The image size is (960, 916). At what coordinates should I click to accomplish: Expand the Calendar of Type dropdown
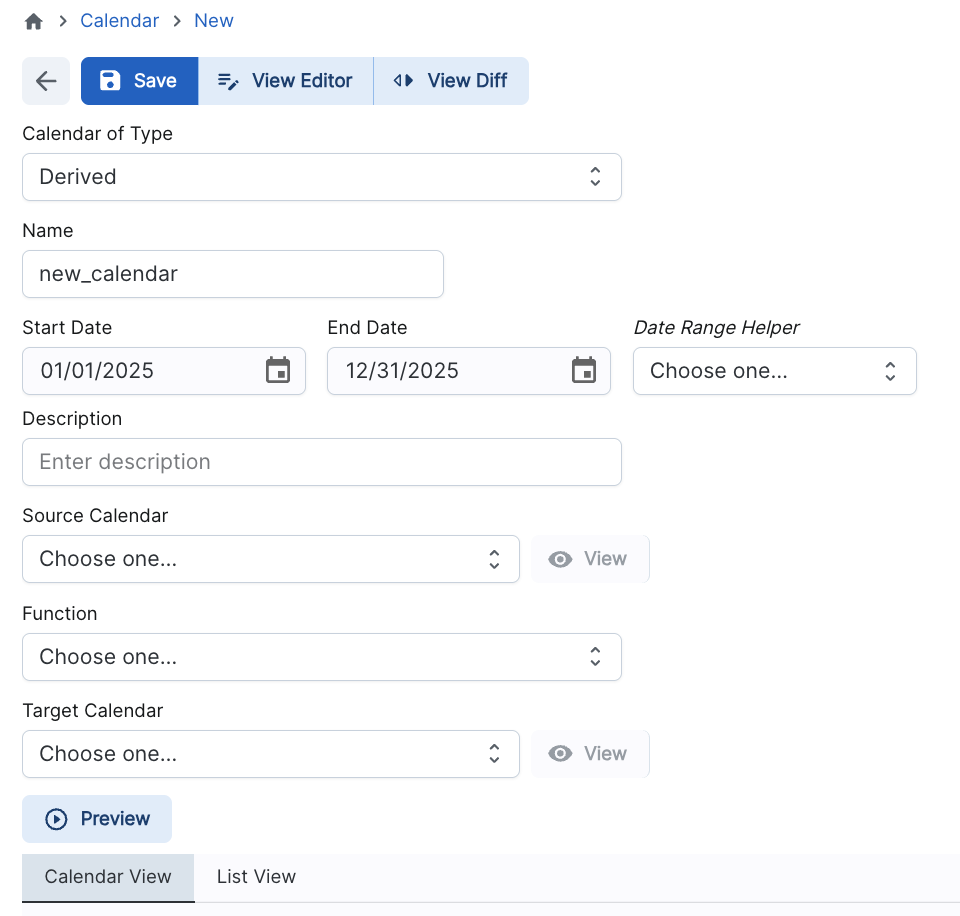(x=321, y=177)
